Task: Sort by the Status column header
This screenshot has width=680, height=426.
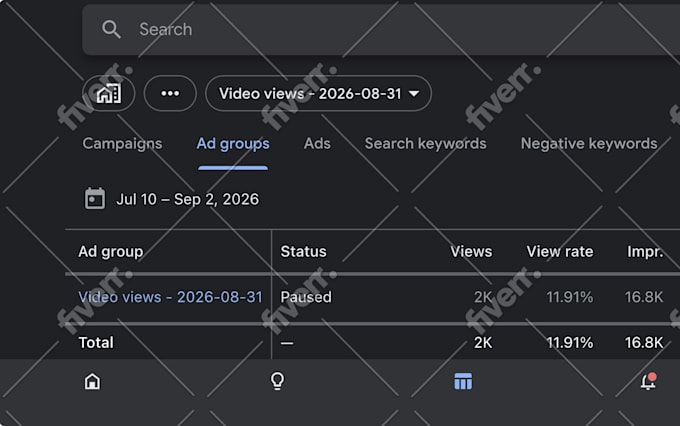Action: pyautogui.click(x=303, y=252)
